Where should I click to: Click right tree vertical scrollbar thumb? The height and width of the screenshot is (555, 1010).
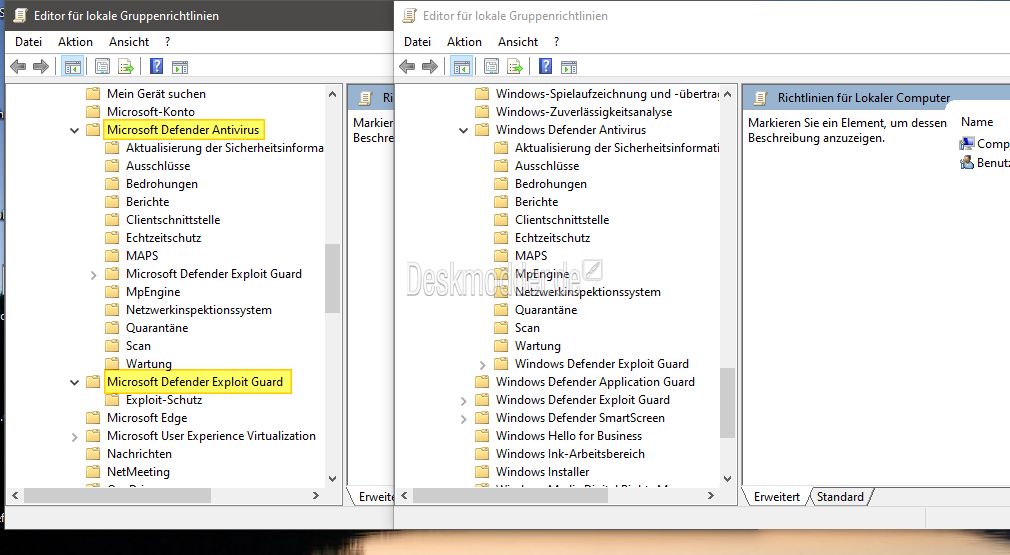click(x=727, y=402)
